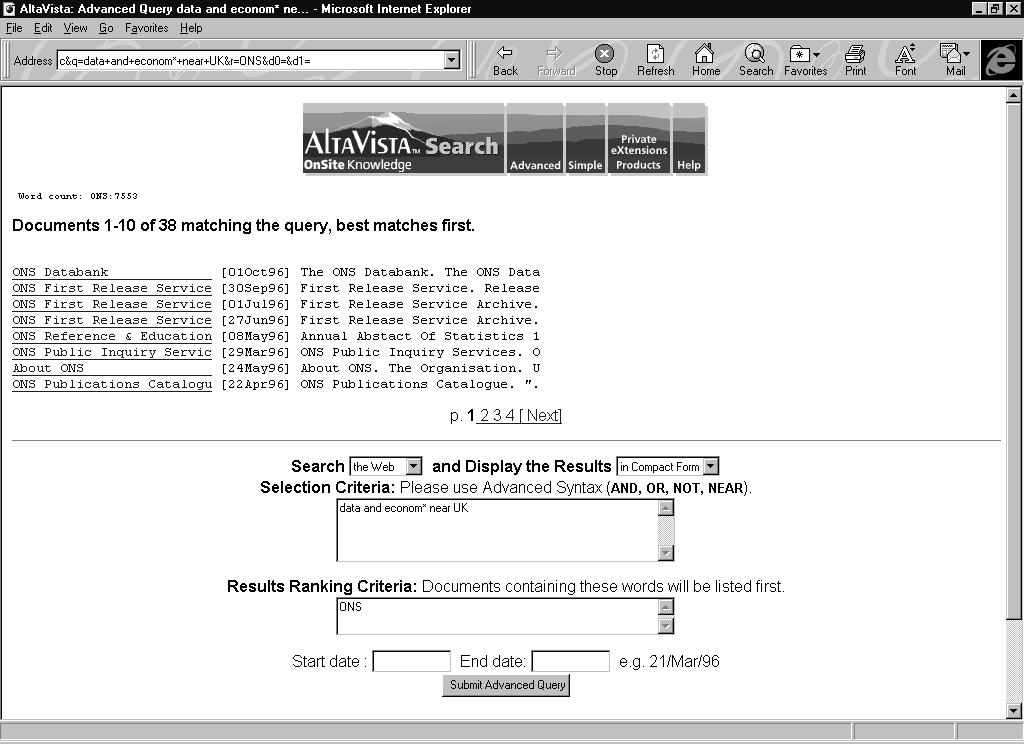Click the Address URL field

(251, 61)
